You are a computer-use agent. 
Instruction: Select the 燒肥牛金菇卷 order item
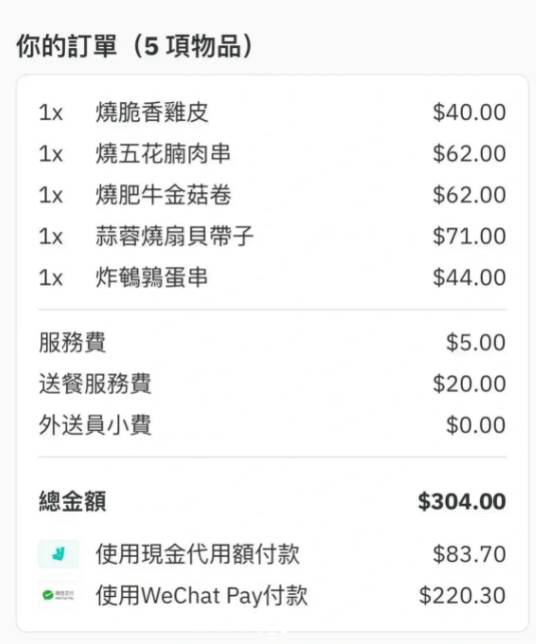[x=272, y=195]
